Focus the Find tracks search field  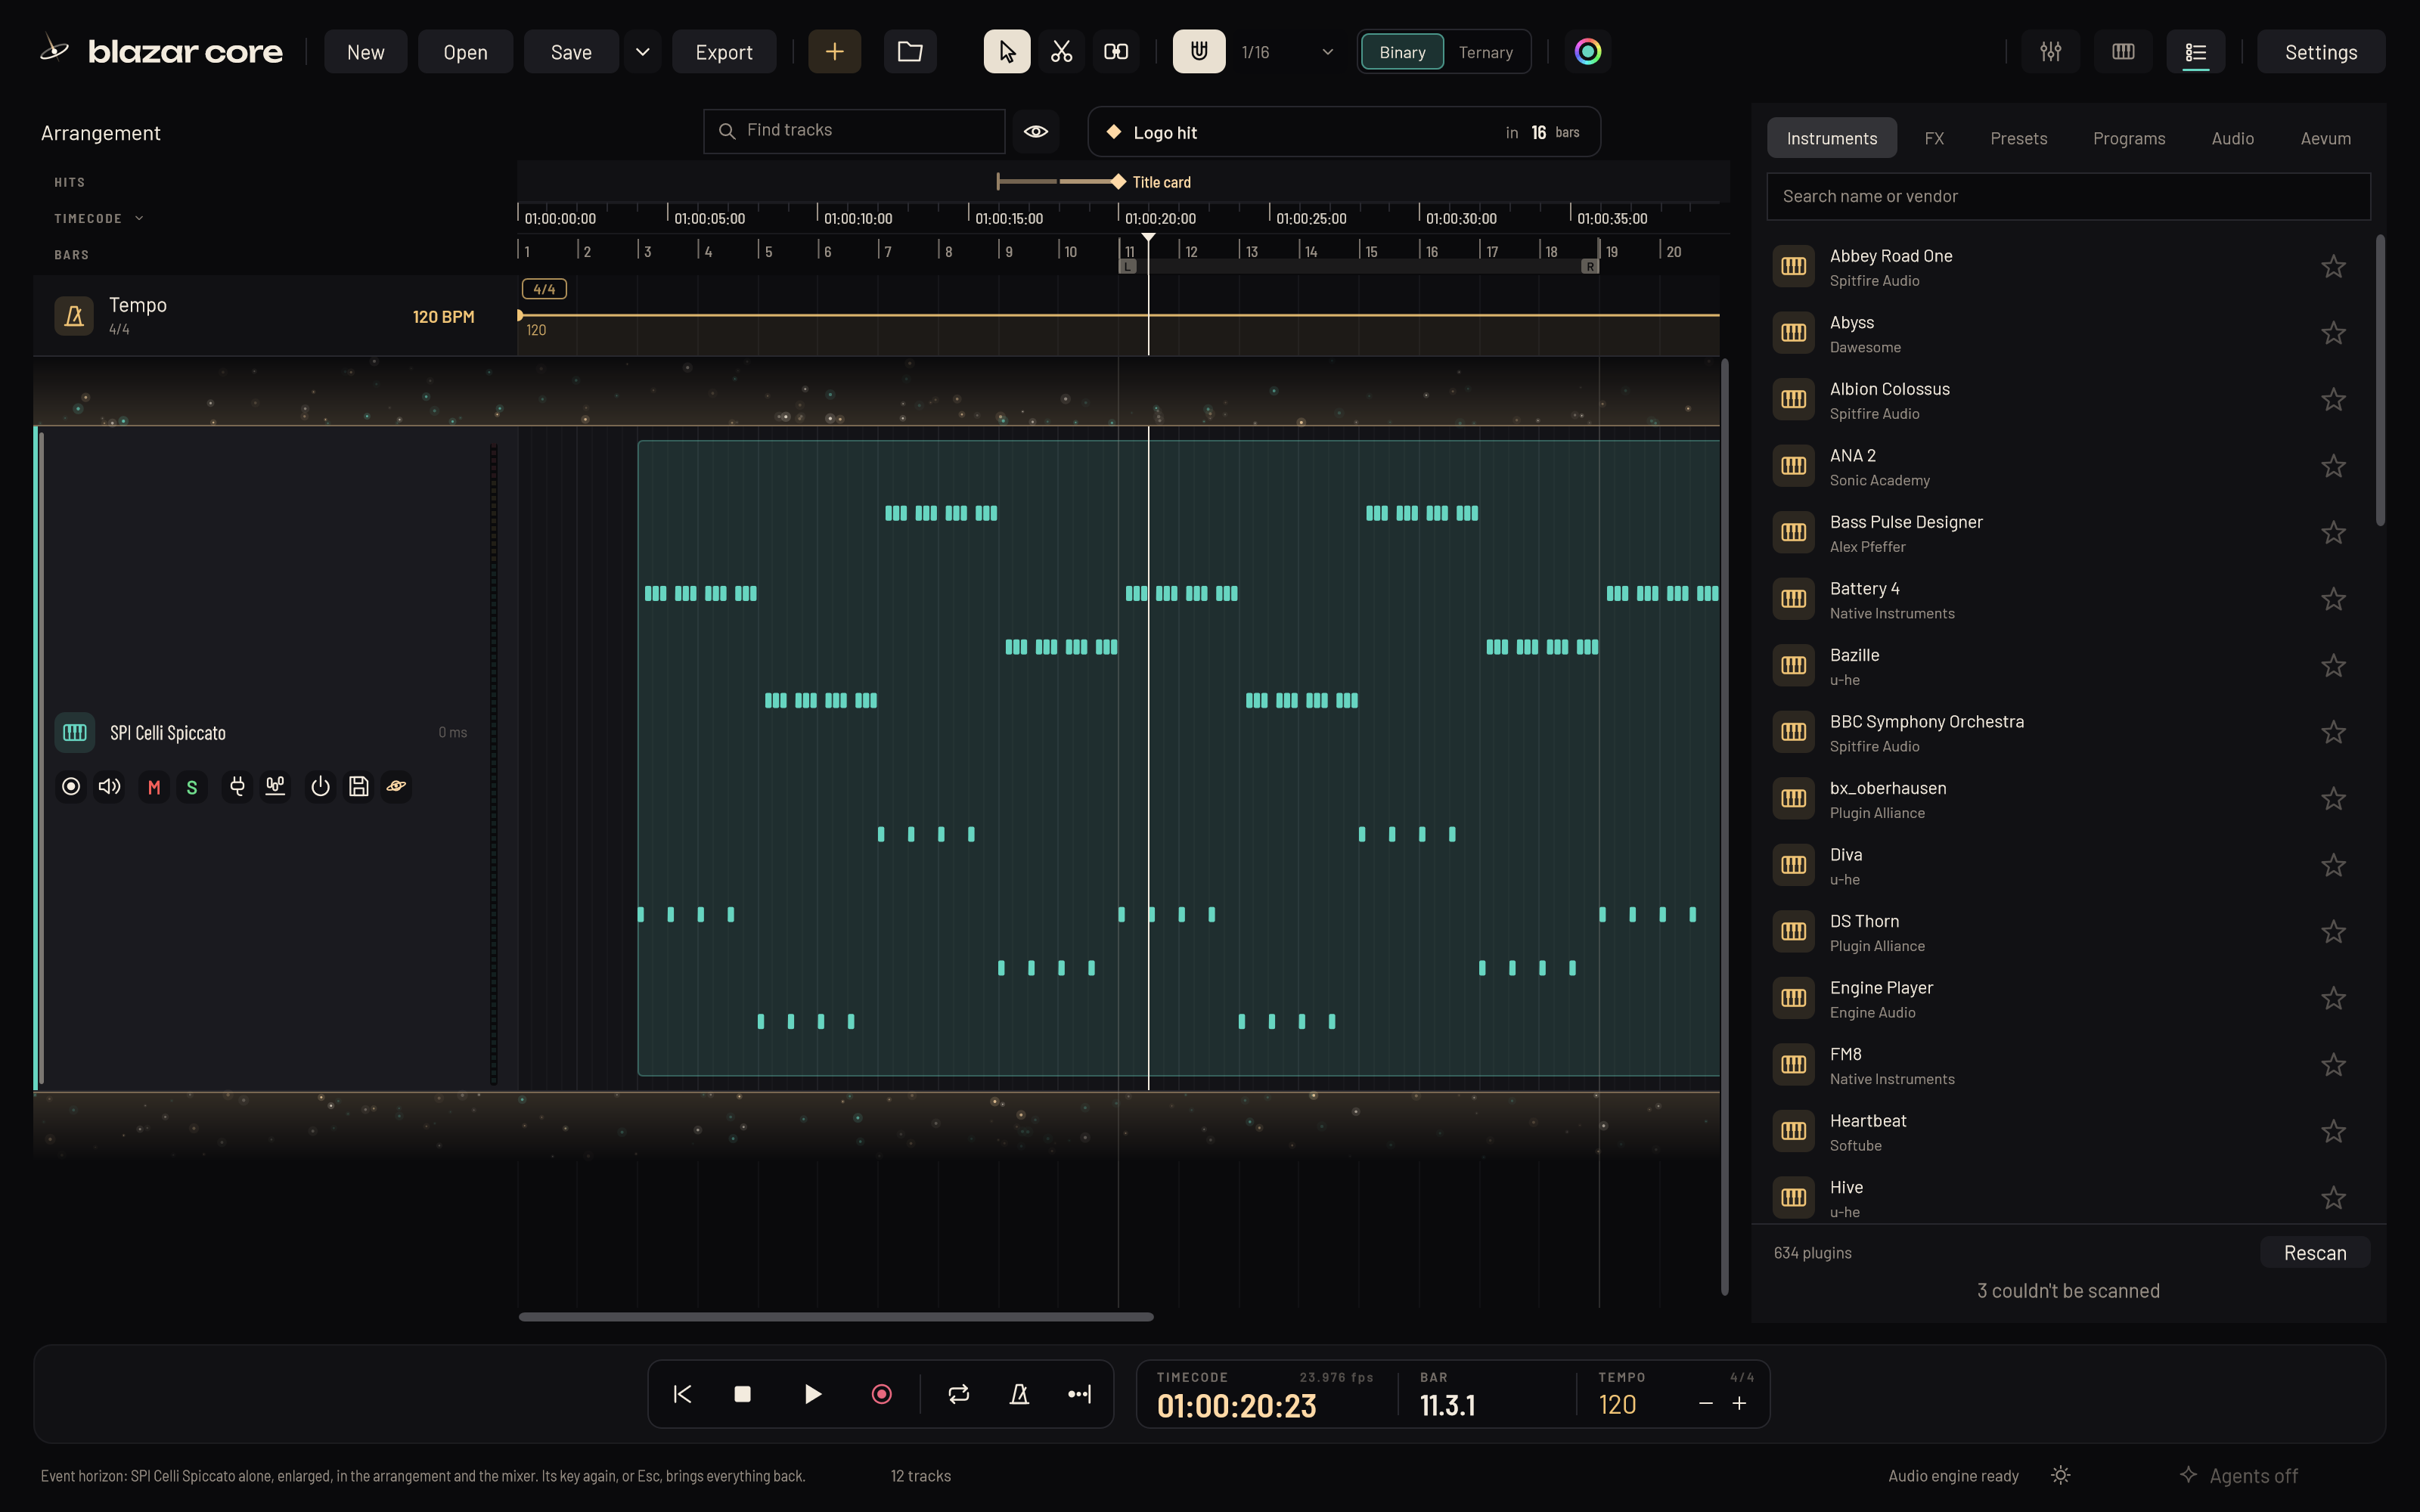point(854,131)
